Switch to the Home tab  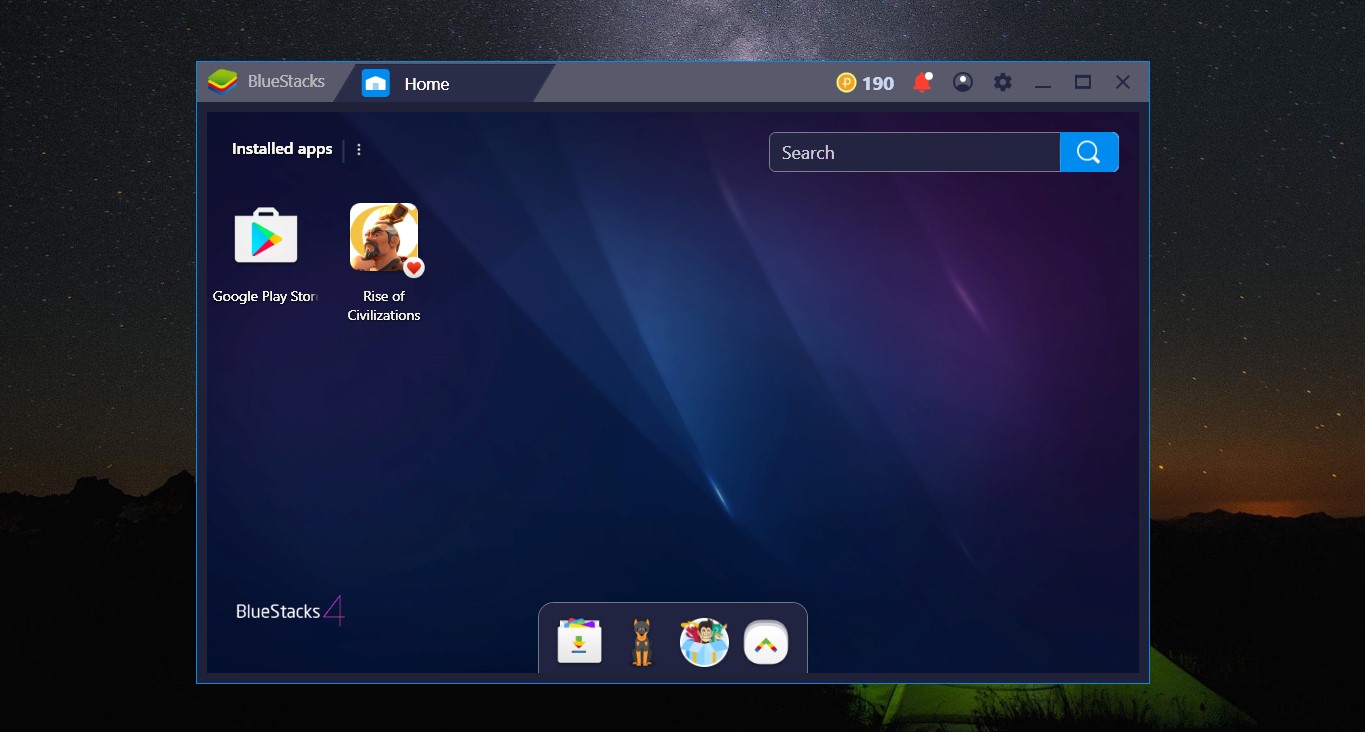click(x=426, y=84)
